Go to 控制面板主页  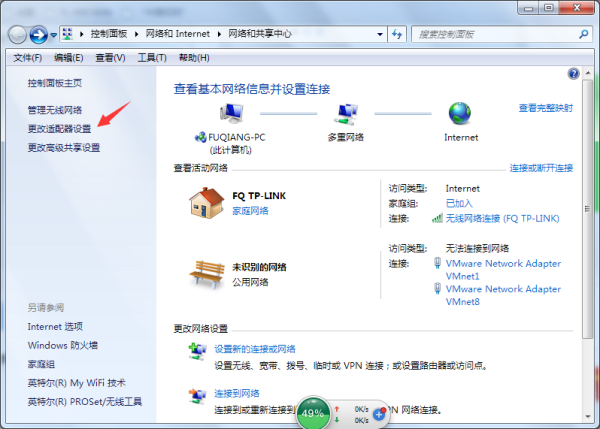55,83
